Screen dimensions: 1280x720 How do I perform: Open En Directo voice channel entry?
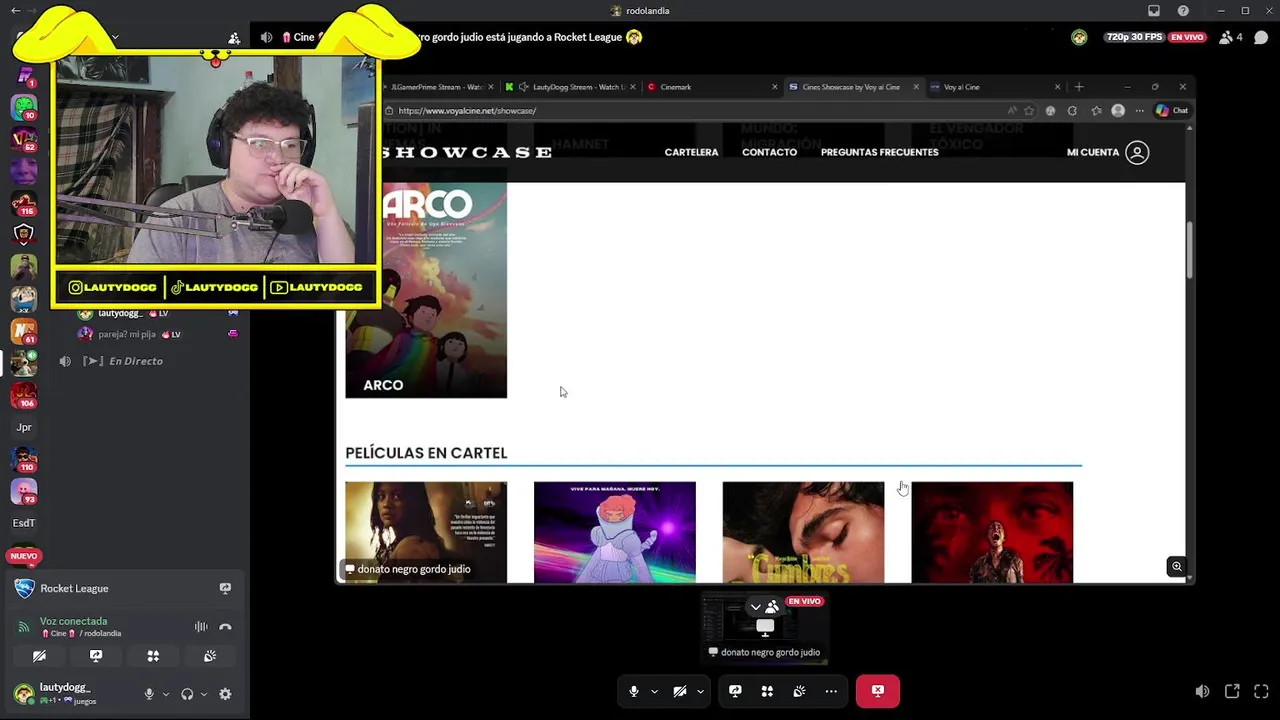(136, 361)
